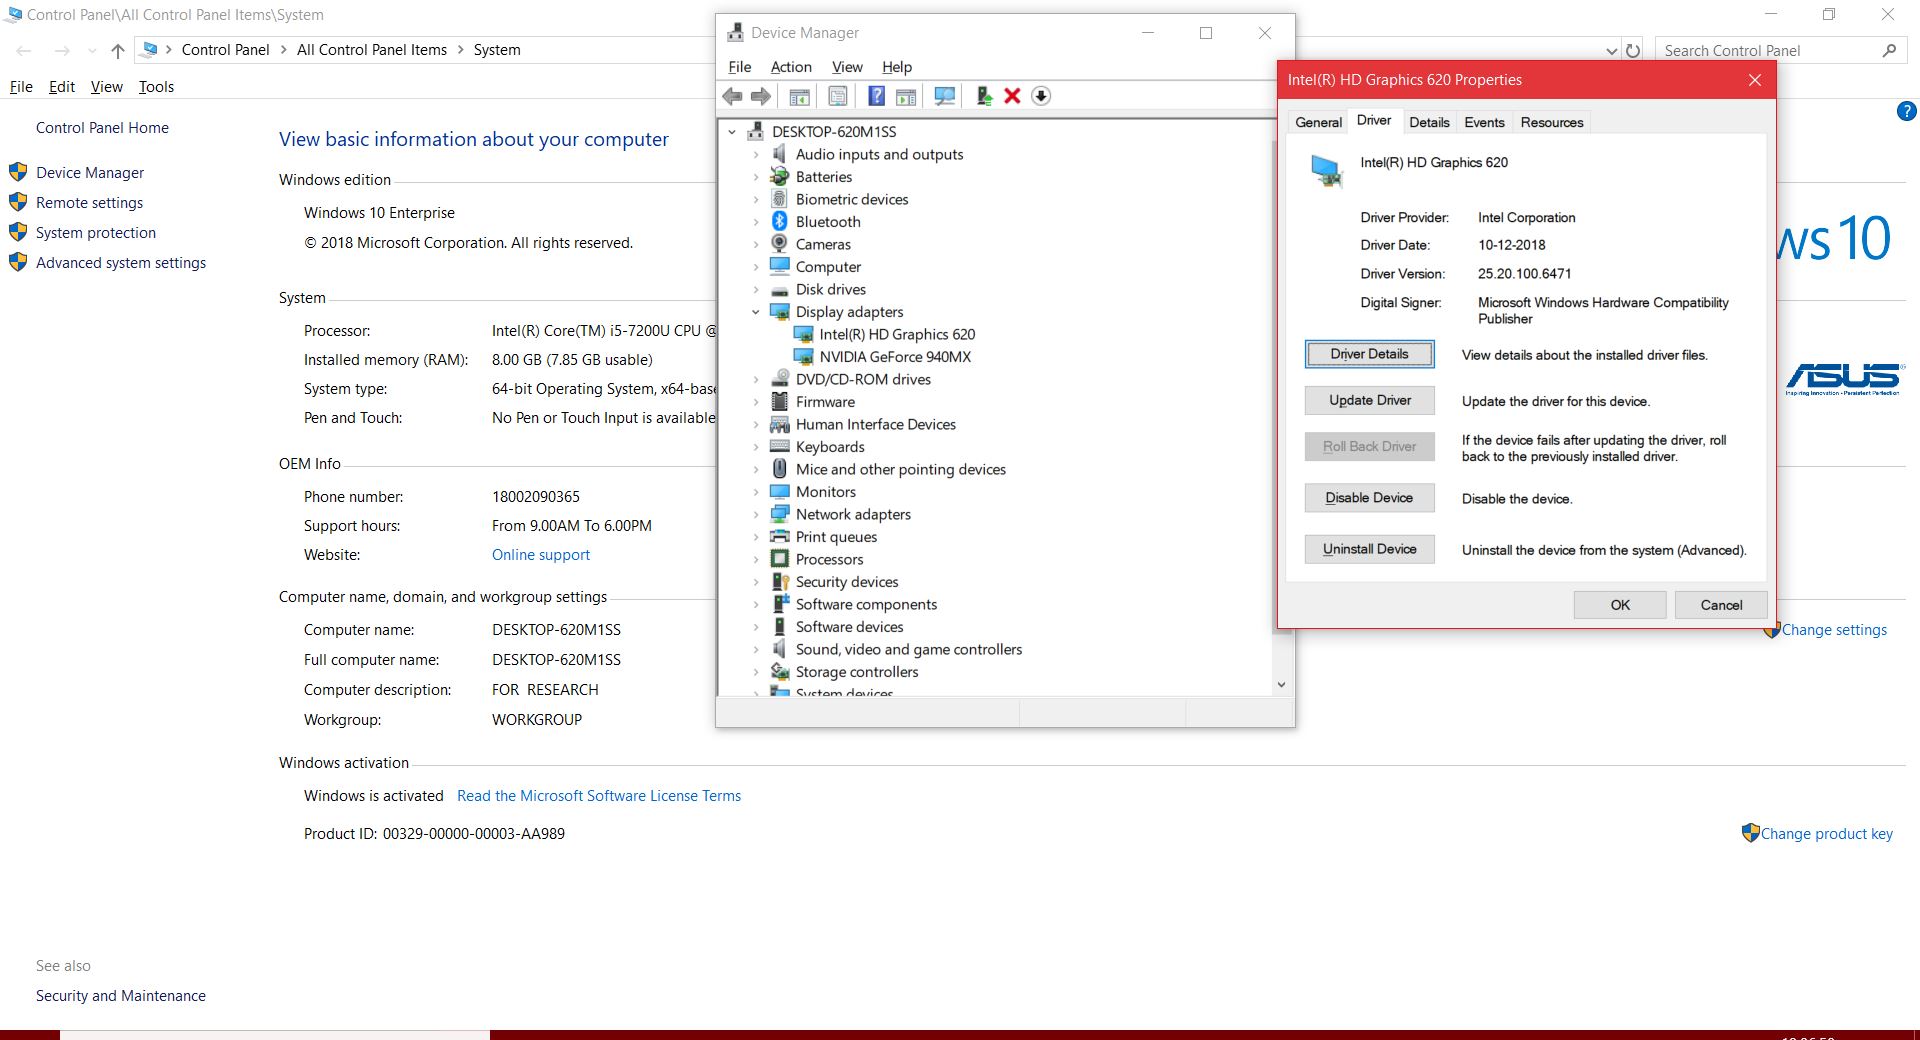Click the Bluetooth category icon
This screenshot has width=1920, height=1040.
780,222
